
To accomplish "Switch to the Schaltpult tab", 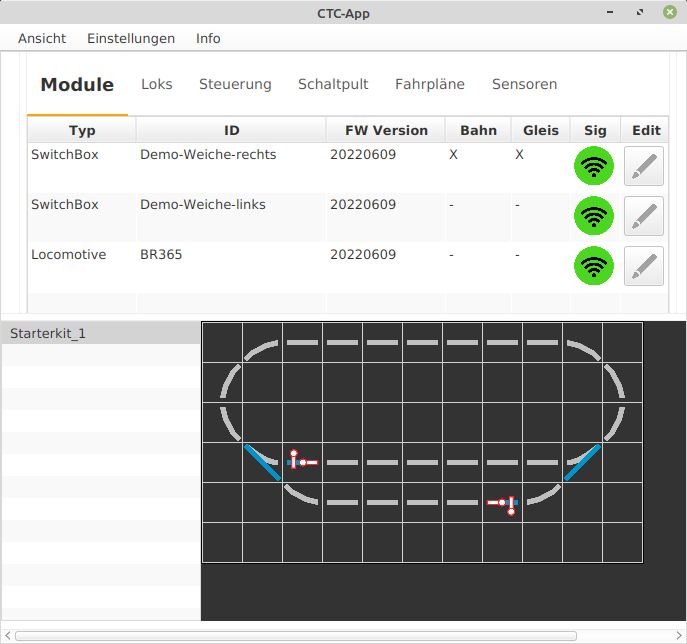I will [x=333, y=84].
